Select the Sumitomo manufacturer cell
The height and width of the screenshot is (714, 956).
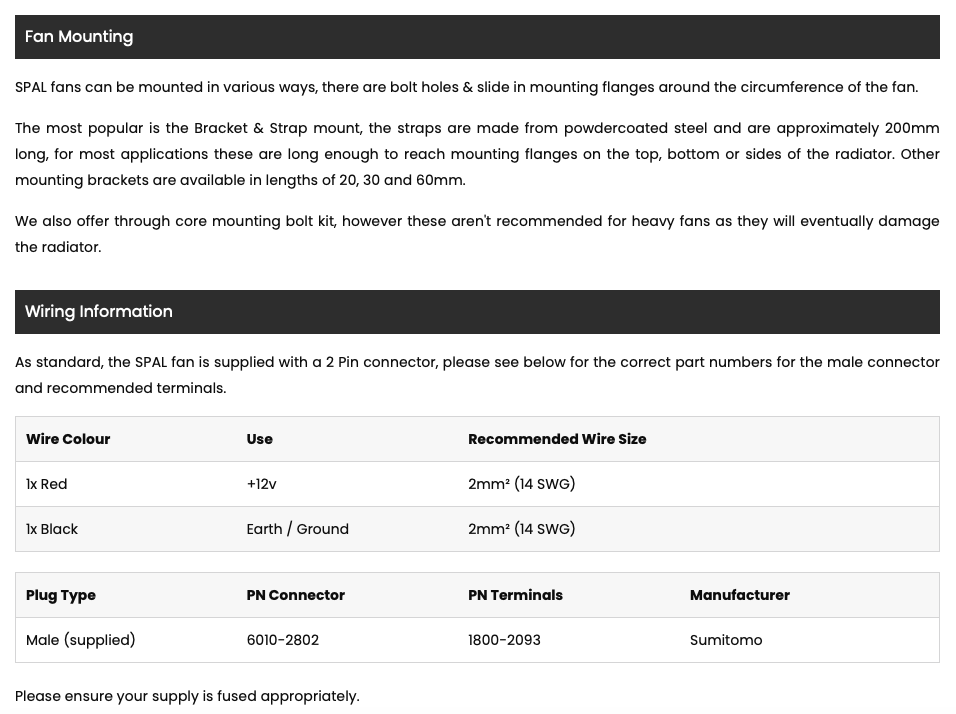click(726, 640)
